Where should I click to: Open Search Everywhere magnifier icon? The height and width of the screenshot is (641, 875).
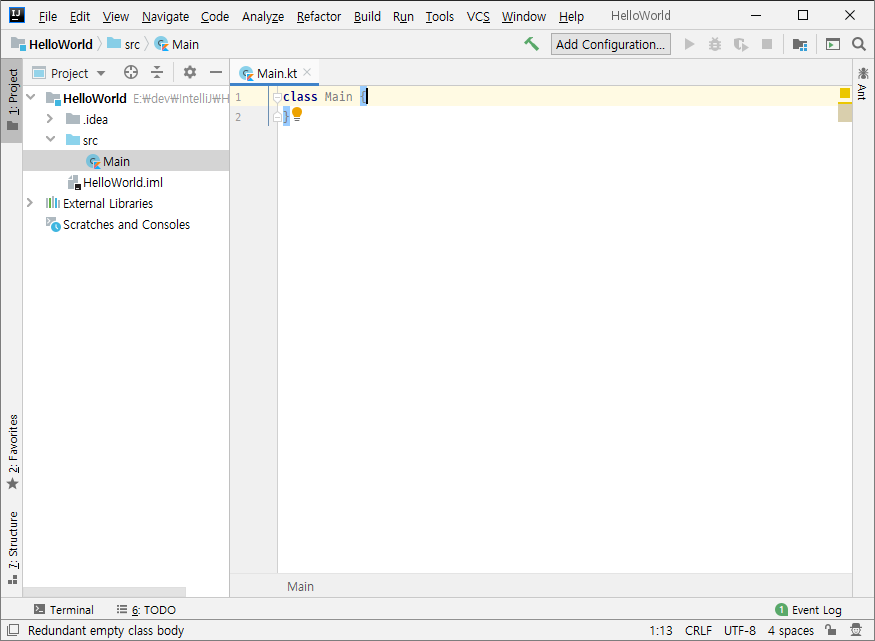pos(859,44)
